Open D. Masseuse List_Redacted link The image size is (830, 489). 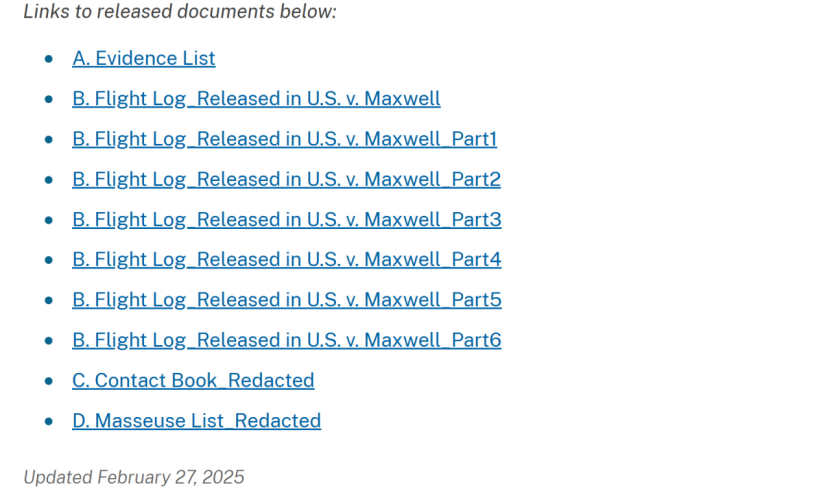coord(196,421)
